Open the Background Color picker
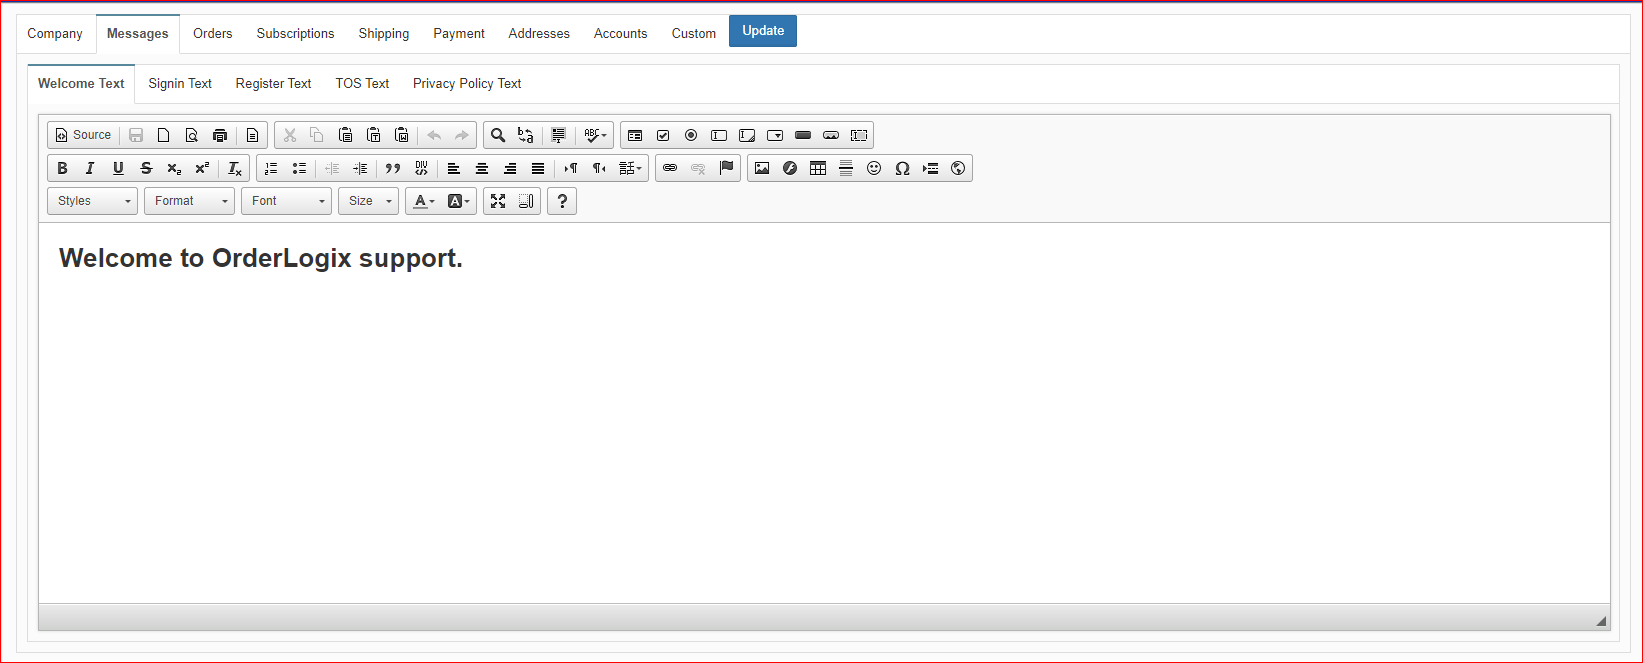This screenshot has width=1643, height=663. click(x=458, y=201)
